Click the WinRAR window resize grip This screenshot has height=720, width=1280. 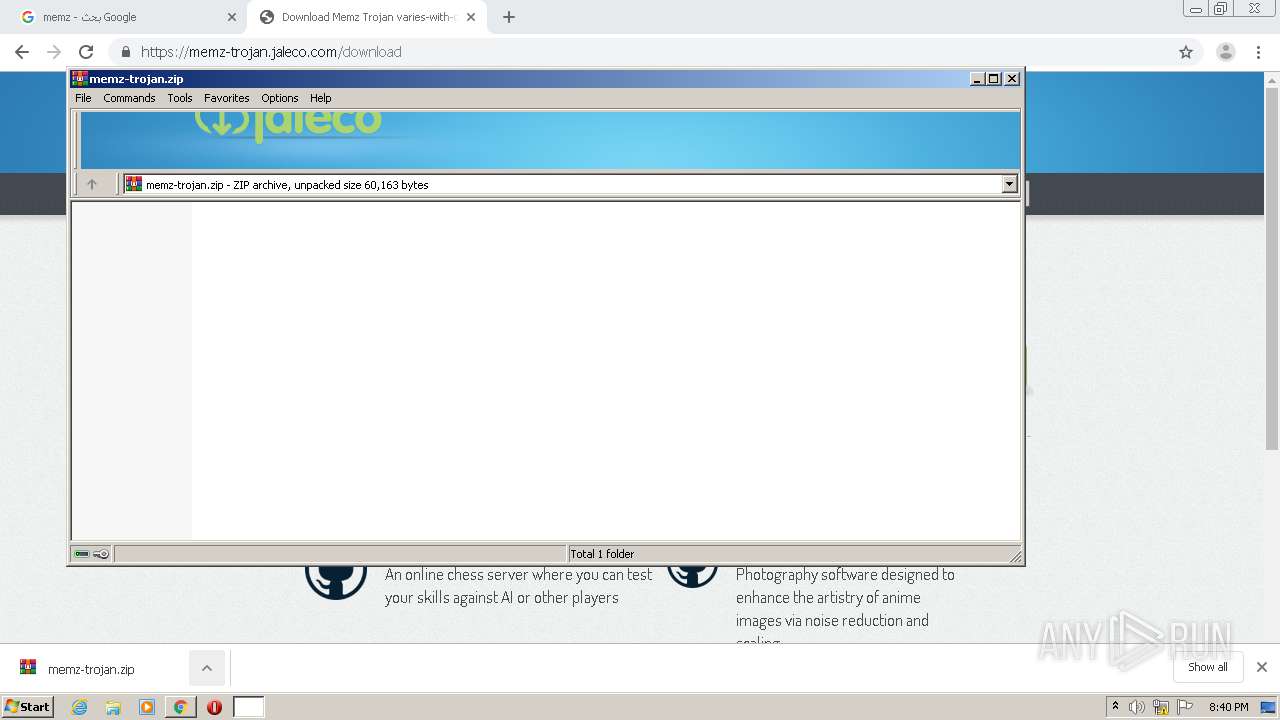[1015, 556]
